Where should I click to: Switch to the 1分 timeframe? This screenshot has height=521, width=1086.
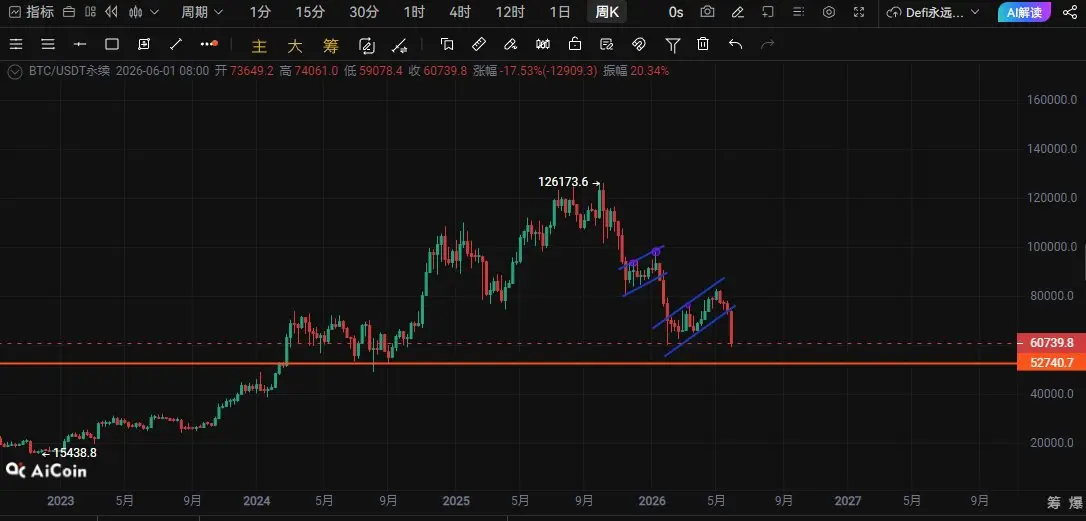tap(260, 12)
